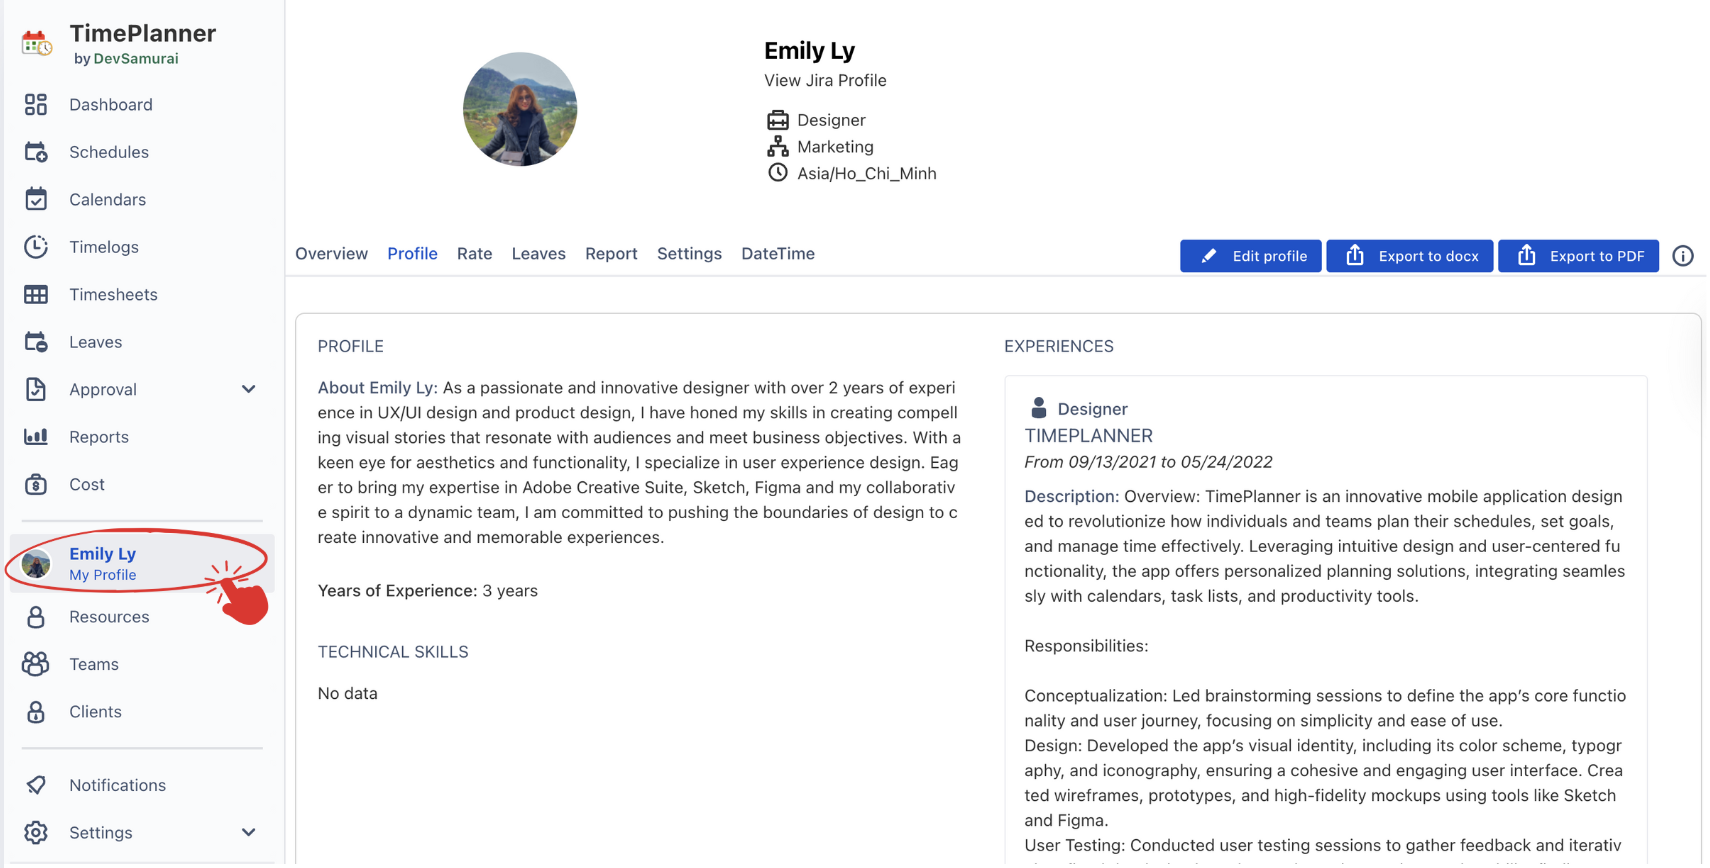Click Emily Ly's profile photo
Screen dimensions: 1710x868
[520, 109]
